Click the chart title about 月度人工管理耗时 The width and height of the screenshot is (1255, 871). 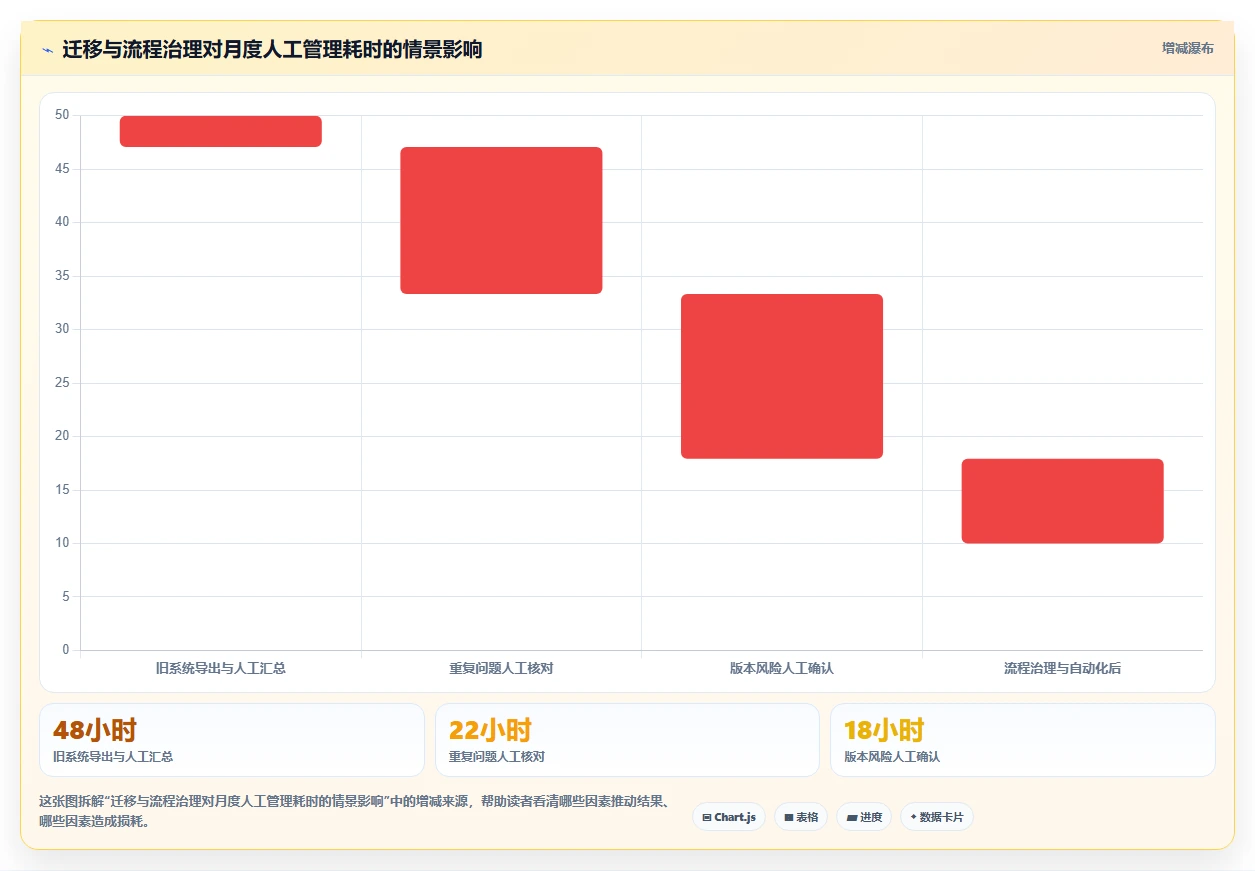point(272,50)
